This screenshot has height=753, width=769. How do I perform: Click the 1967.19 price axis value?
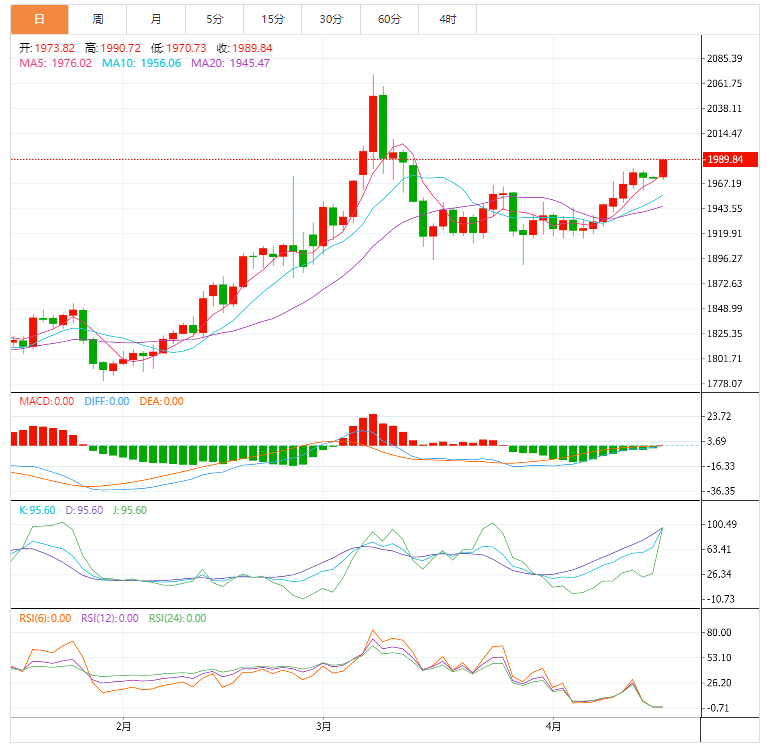(x=724, y=183)
